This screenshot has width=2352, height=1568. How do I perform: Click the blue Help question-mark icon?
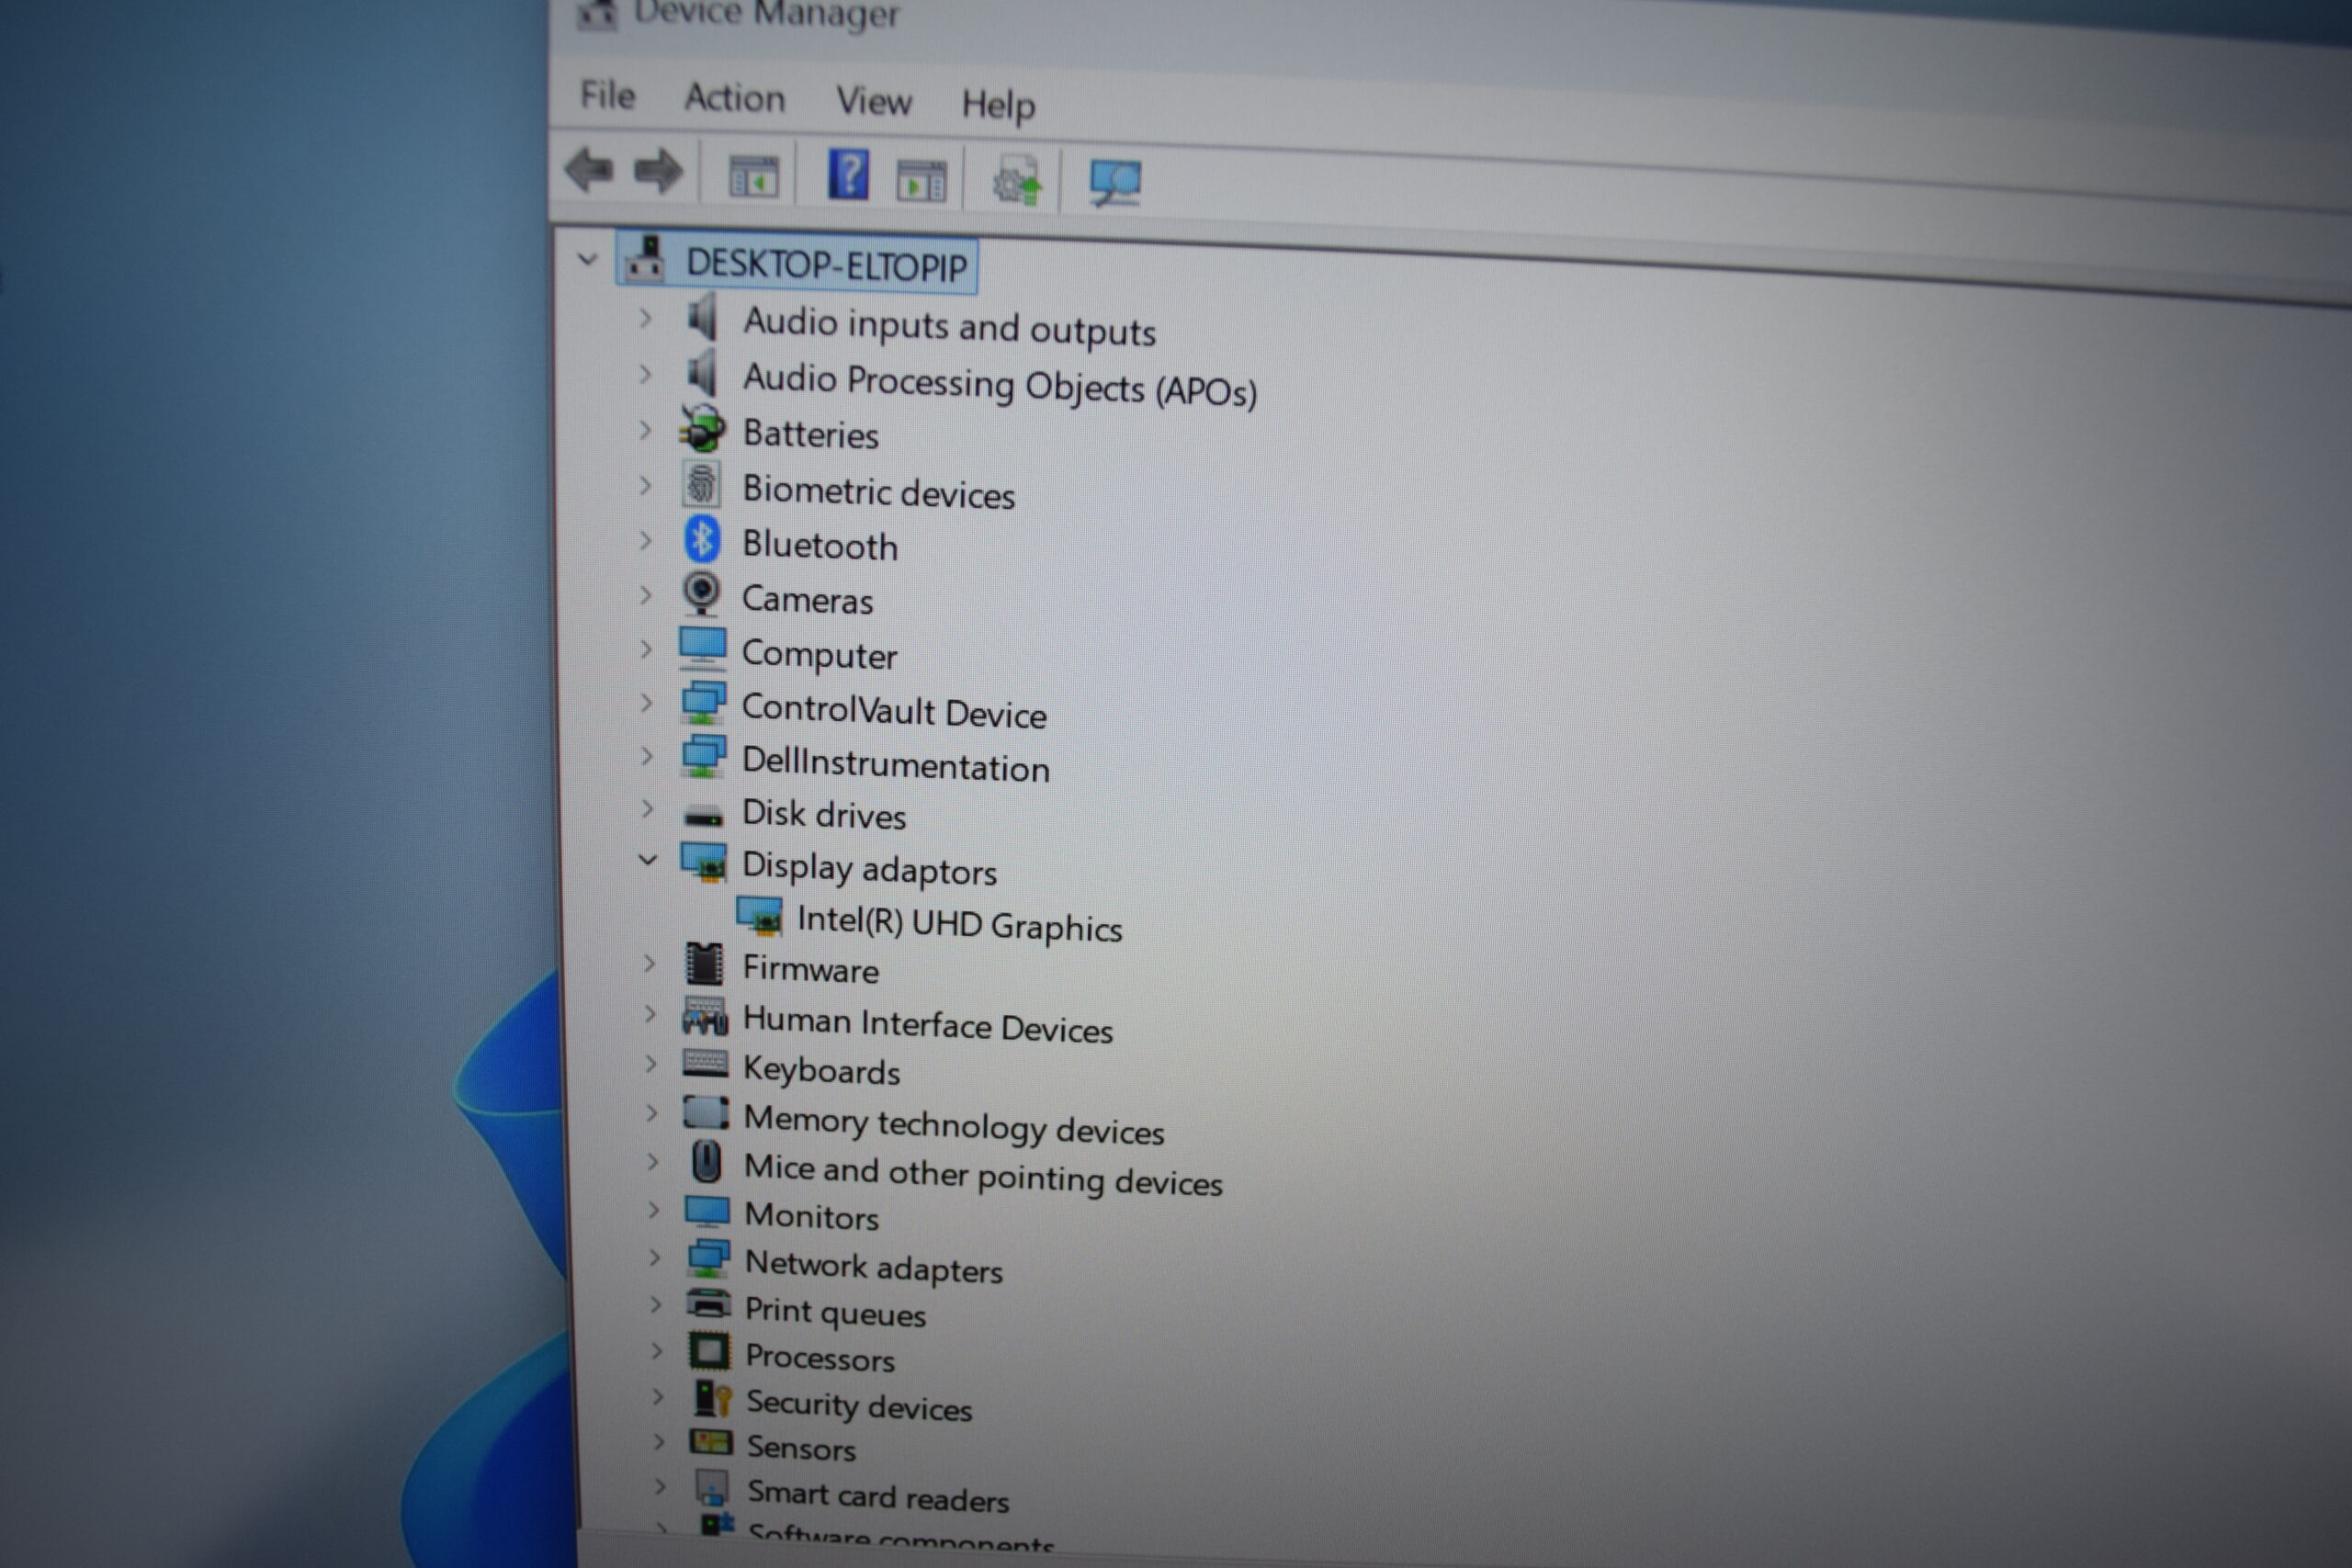click(x=848, y=175)
